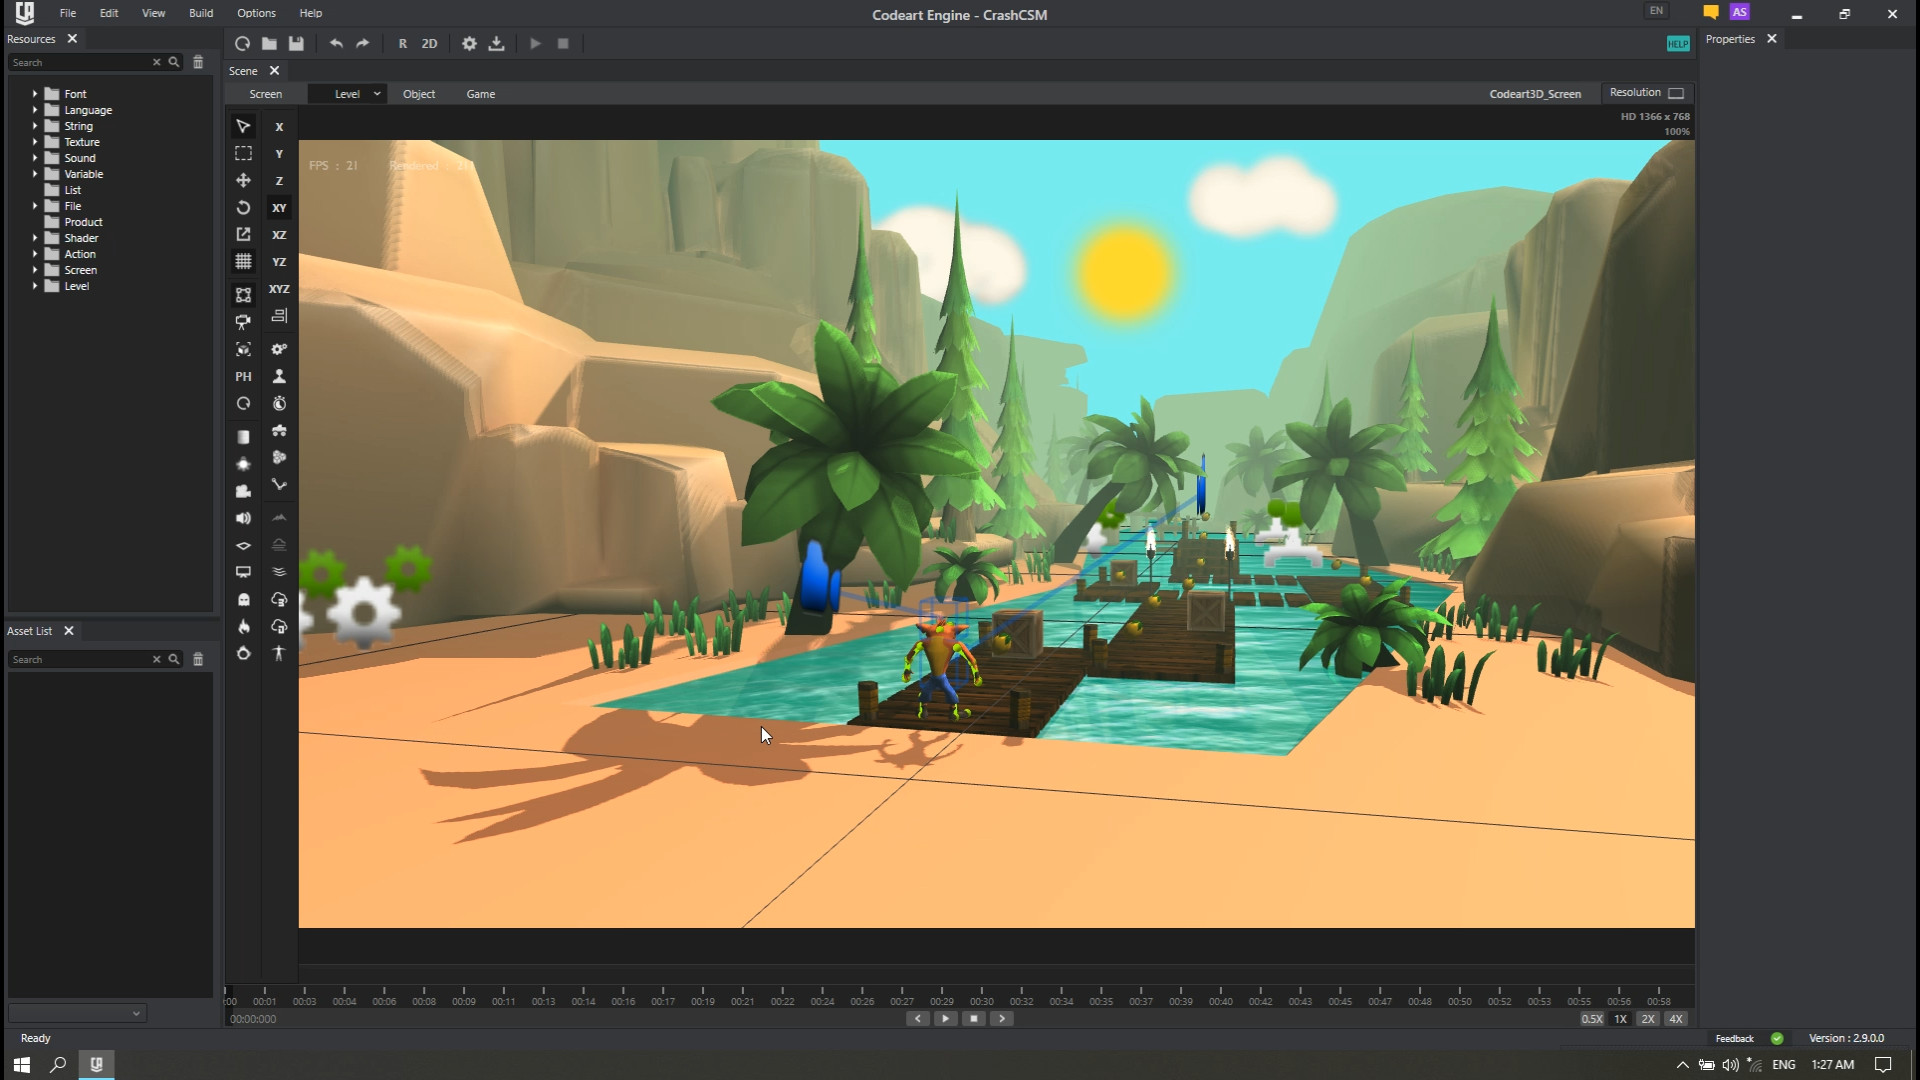Expand the Font folder
The height and width of the screenshot is (1080, 1920).
point(35,94)
